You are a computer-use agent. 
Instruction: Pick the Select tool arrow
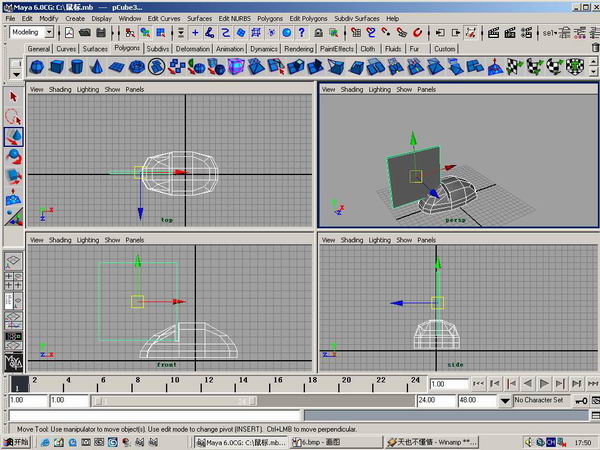tap(13, 97)
